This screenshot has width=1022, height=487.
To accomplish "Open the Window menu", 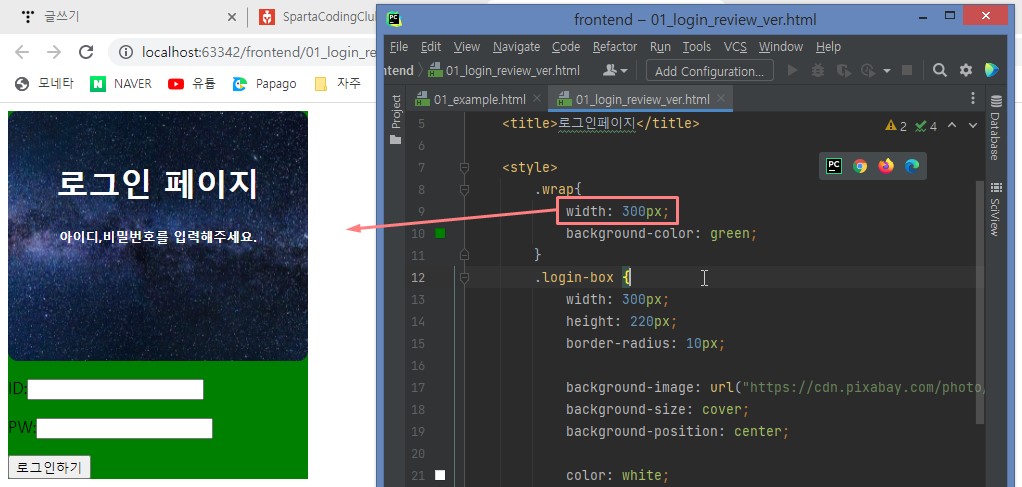I will [x=781, y=47].
